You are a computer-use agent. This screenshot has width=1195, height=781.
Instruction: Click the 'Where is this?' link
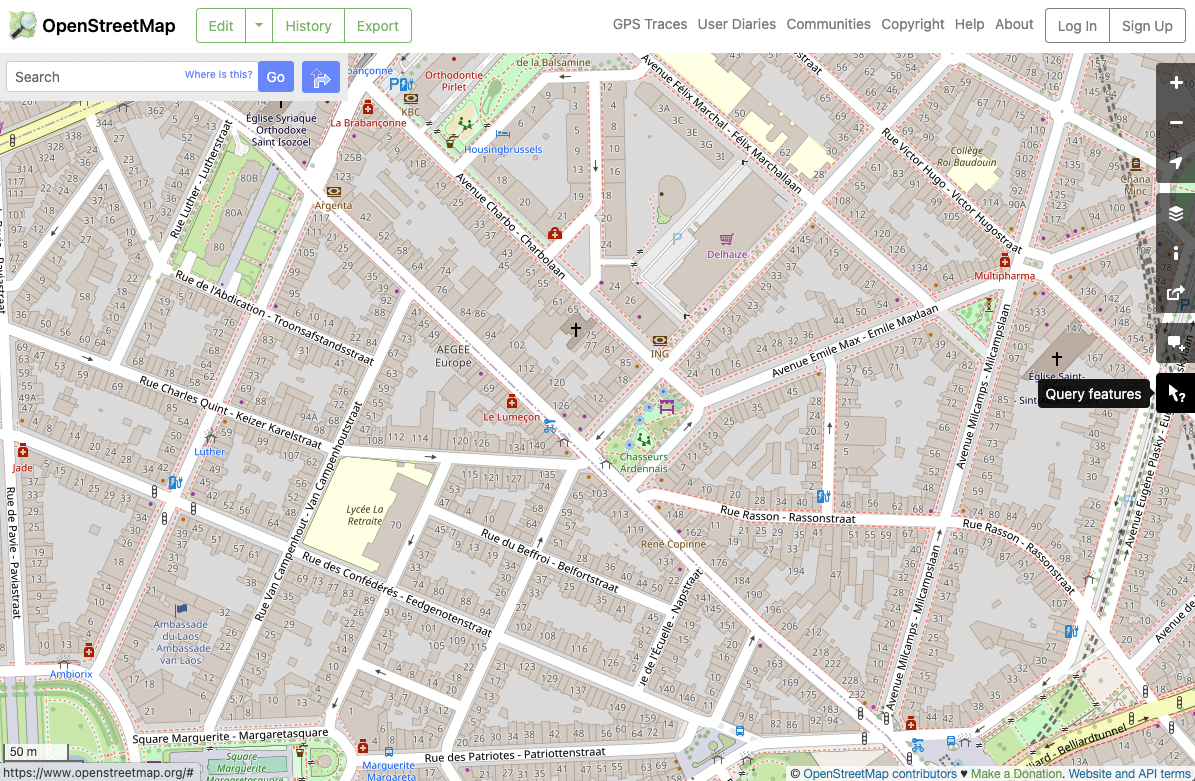tap(219, 75)
